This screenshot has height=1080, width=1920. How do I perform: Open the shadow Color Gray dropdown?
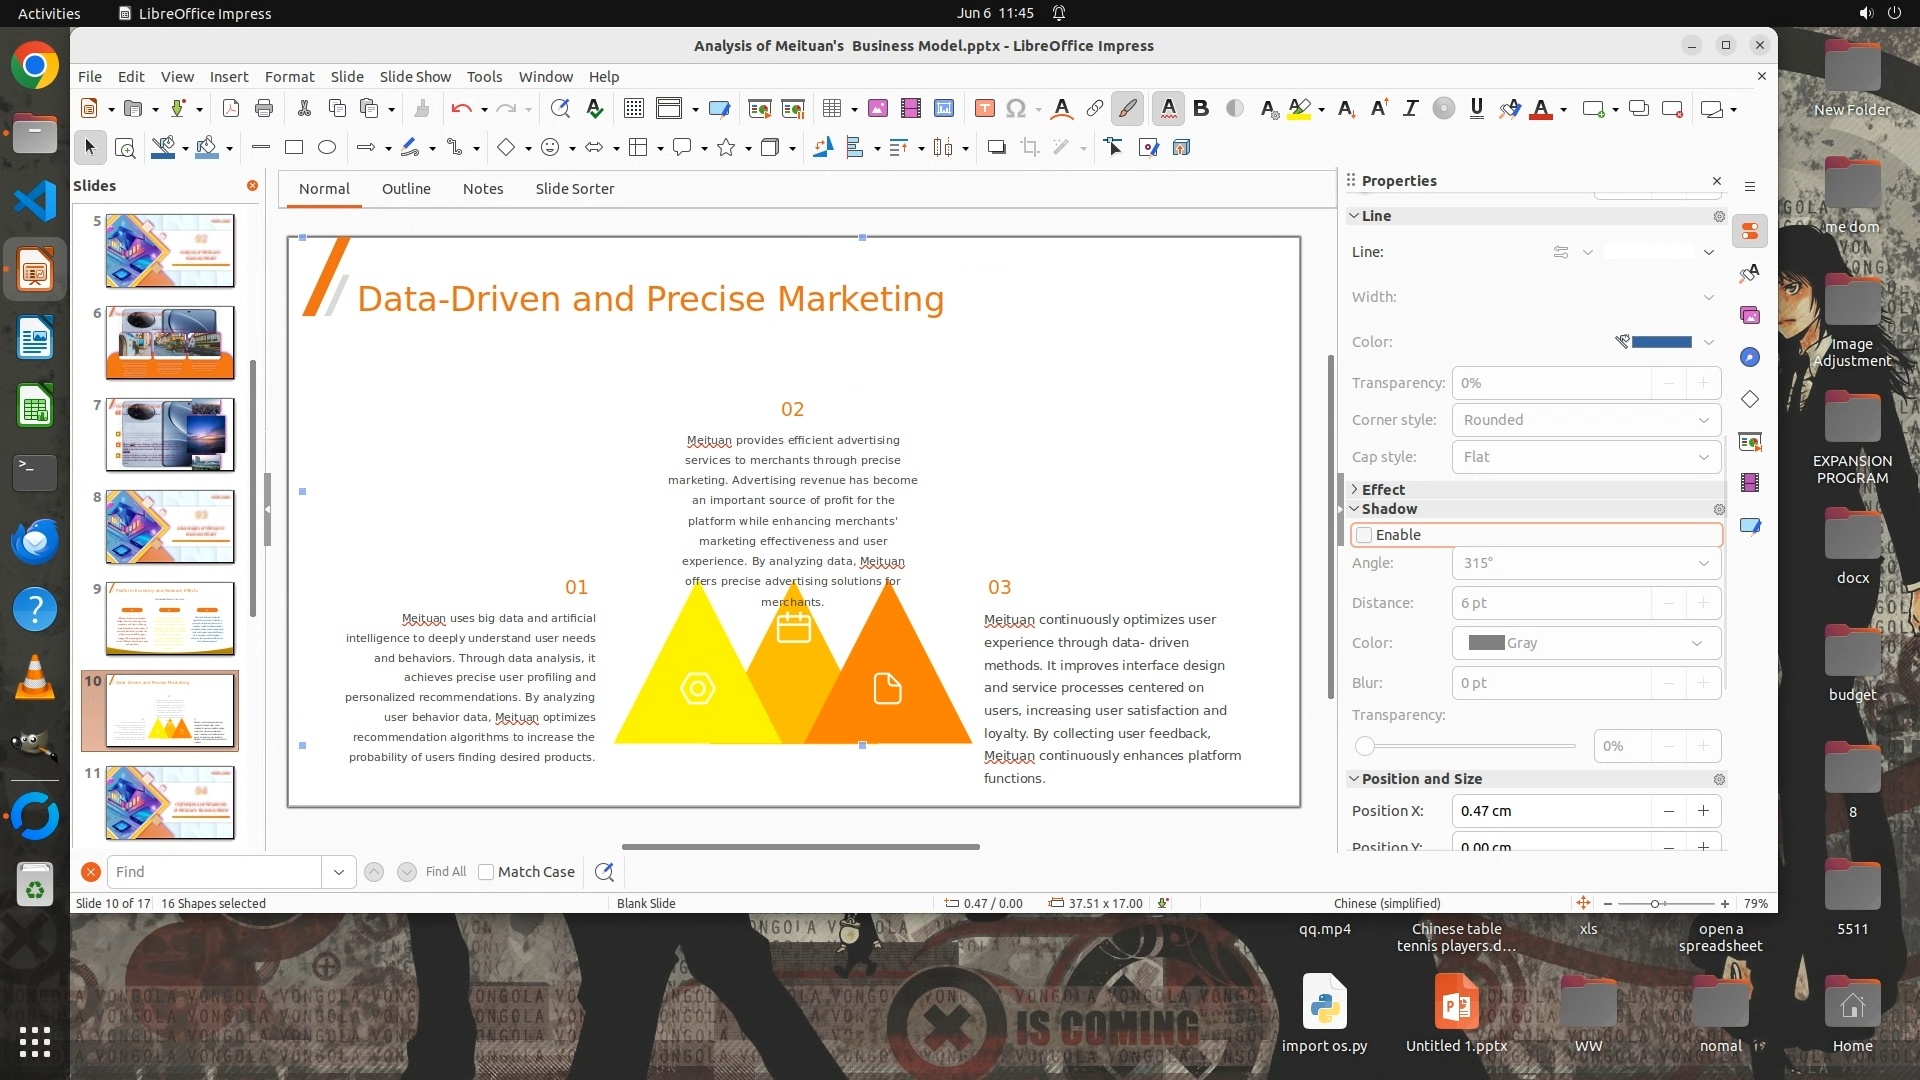pyautogui.click(x=1585, y=643)
